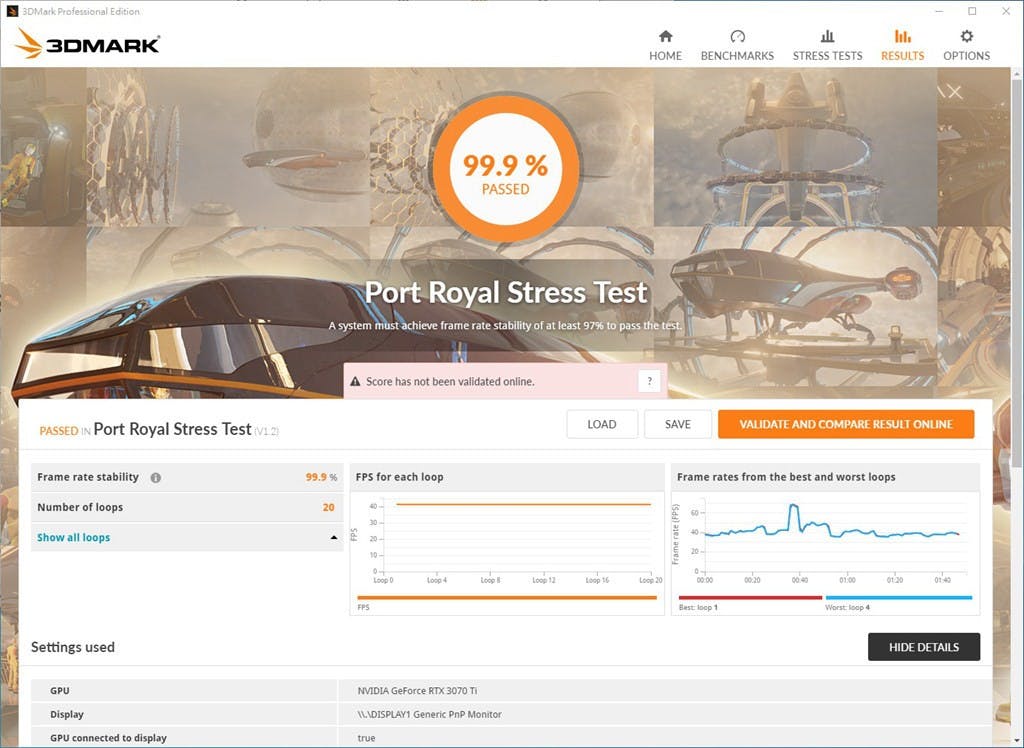The height and width of the screenshot is (748, 1024).
Task: Open the BENCHMARKS tab
Action: click(737, 45)
